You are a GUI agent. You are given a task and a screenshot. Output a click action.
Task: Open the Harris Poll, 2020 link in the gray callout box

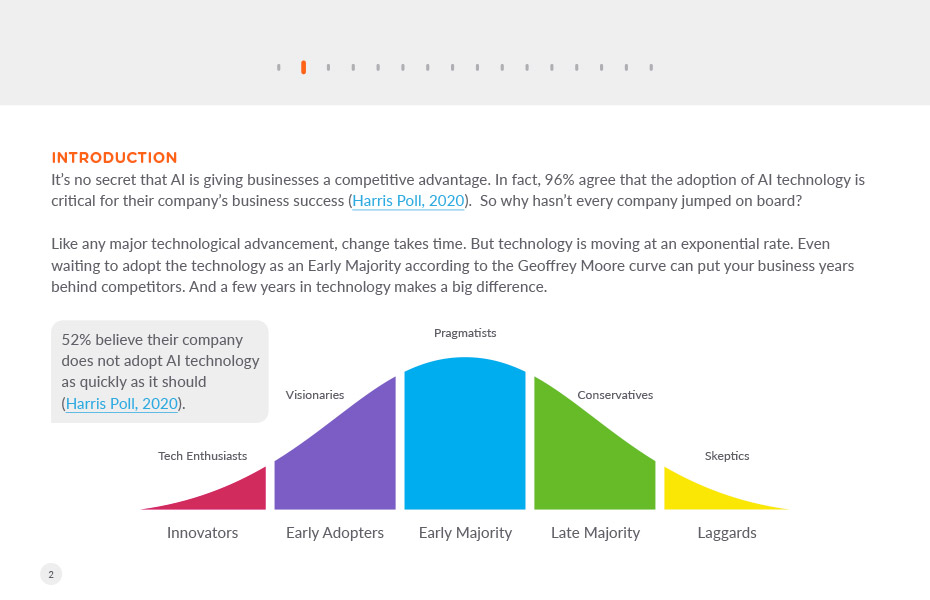click(x=122, y=404)
